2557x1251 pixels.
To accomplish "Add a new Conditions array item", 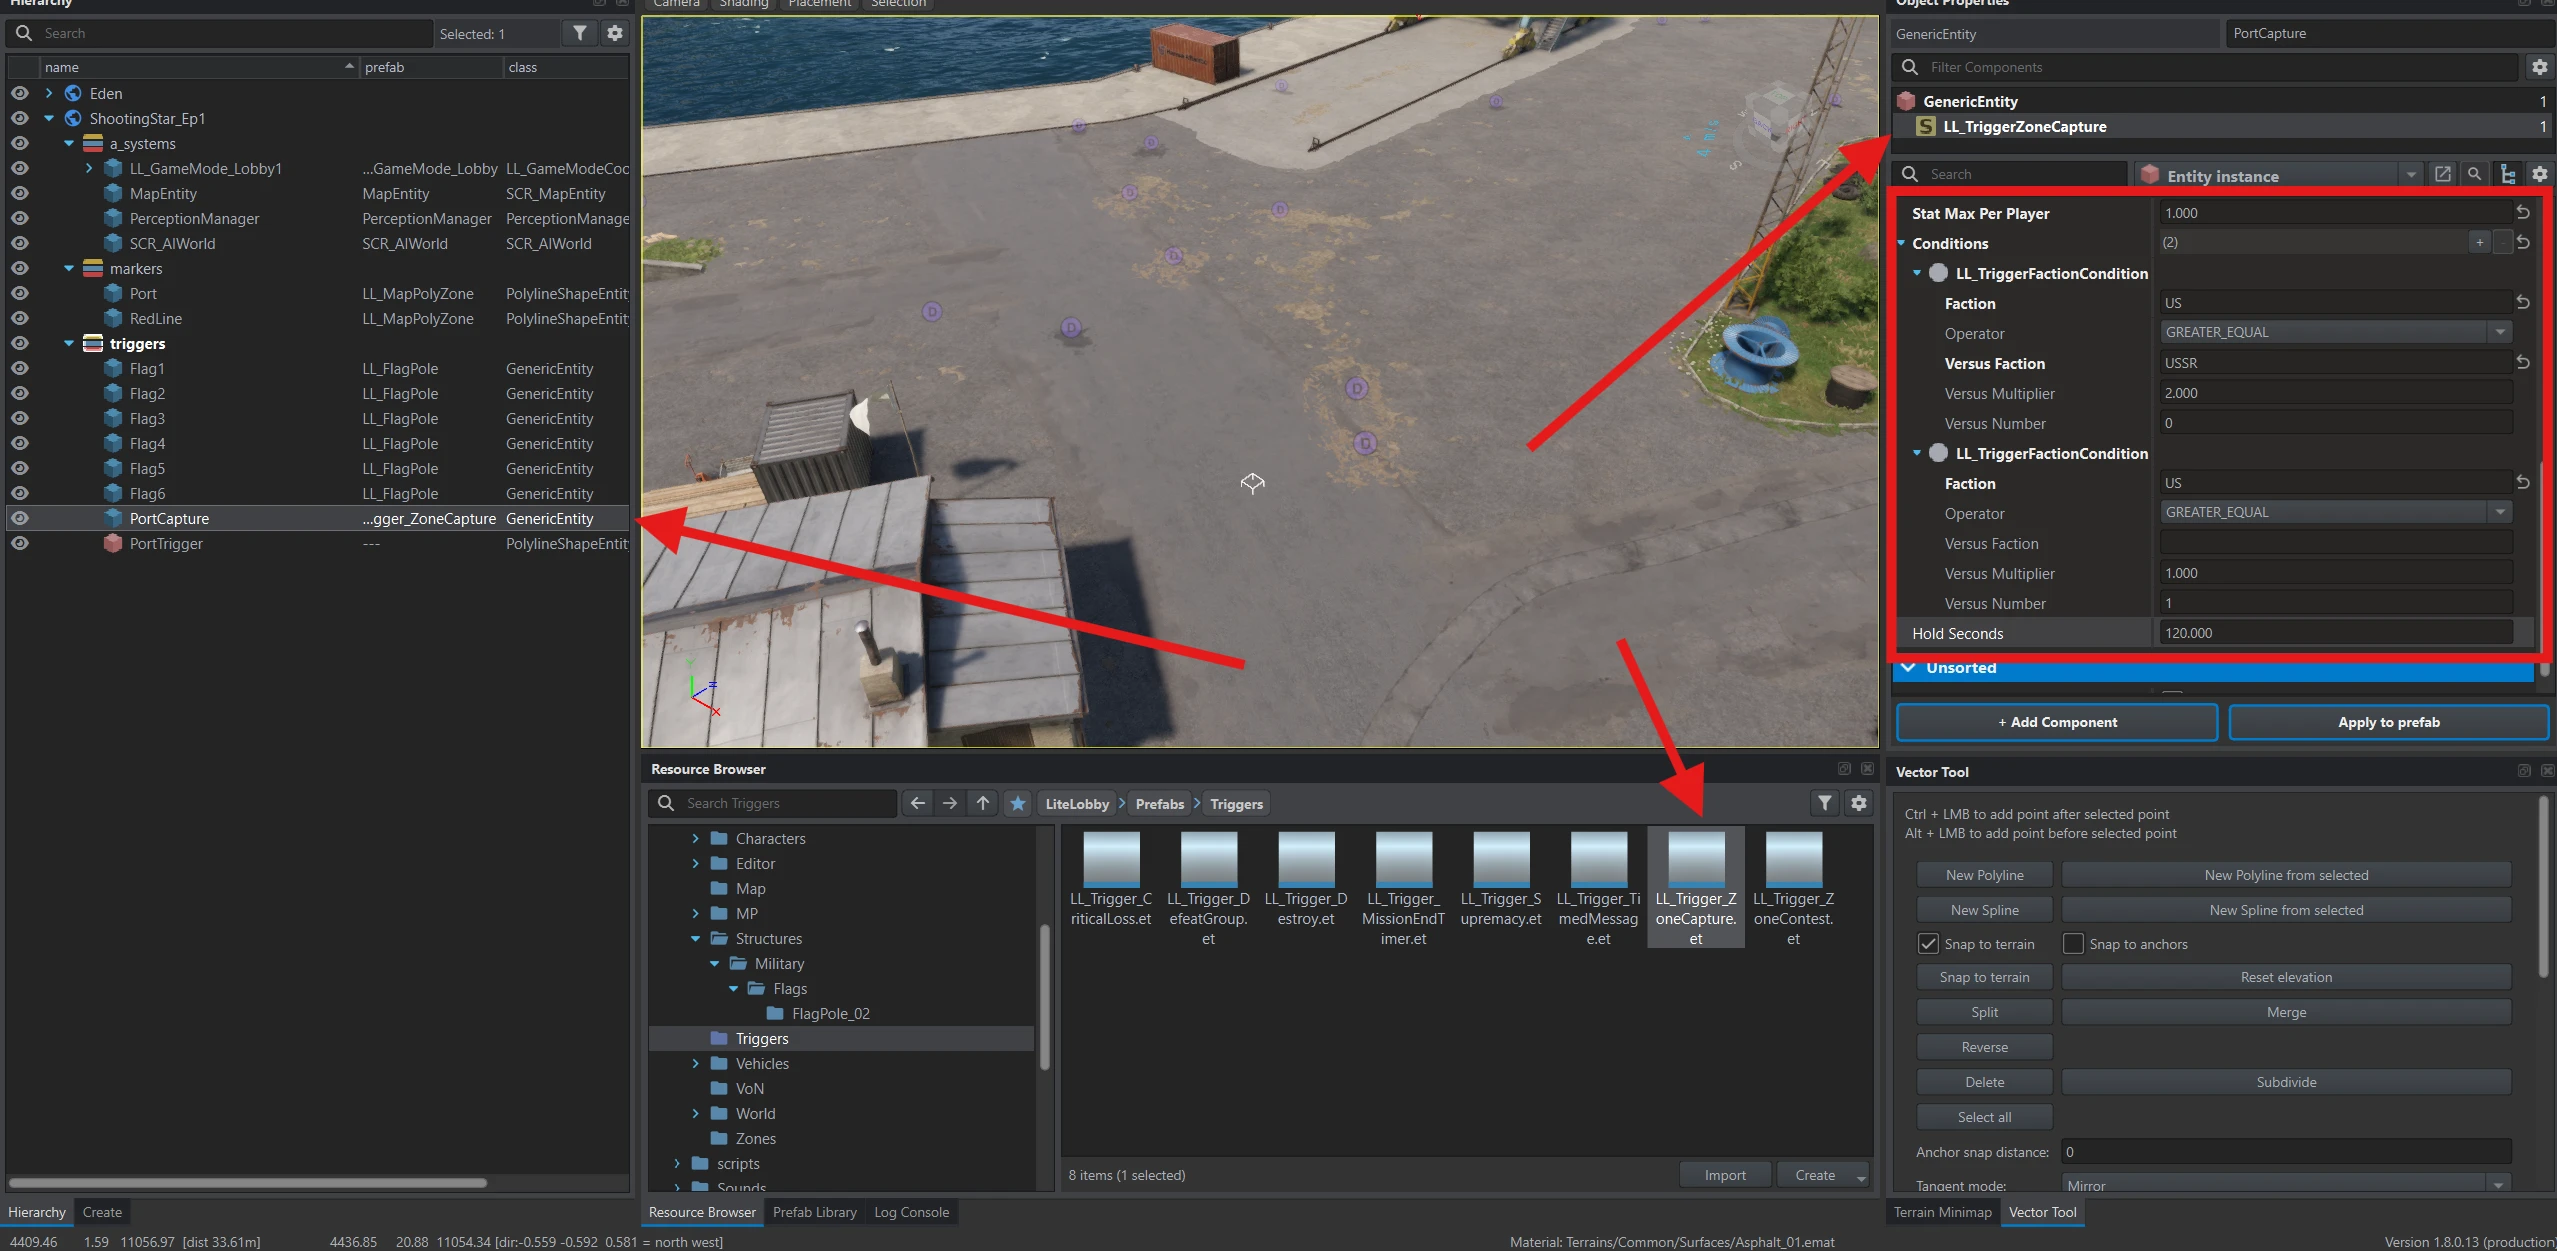I will click(x=2479, y=242).
